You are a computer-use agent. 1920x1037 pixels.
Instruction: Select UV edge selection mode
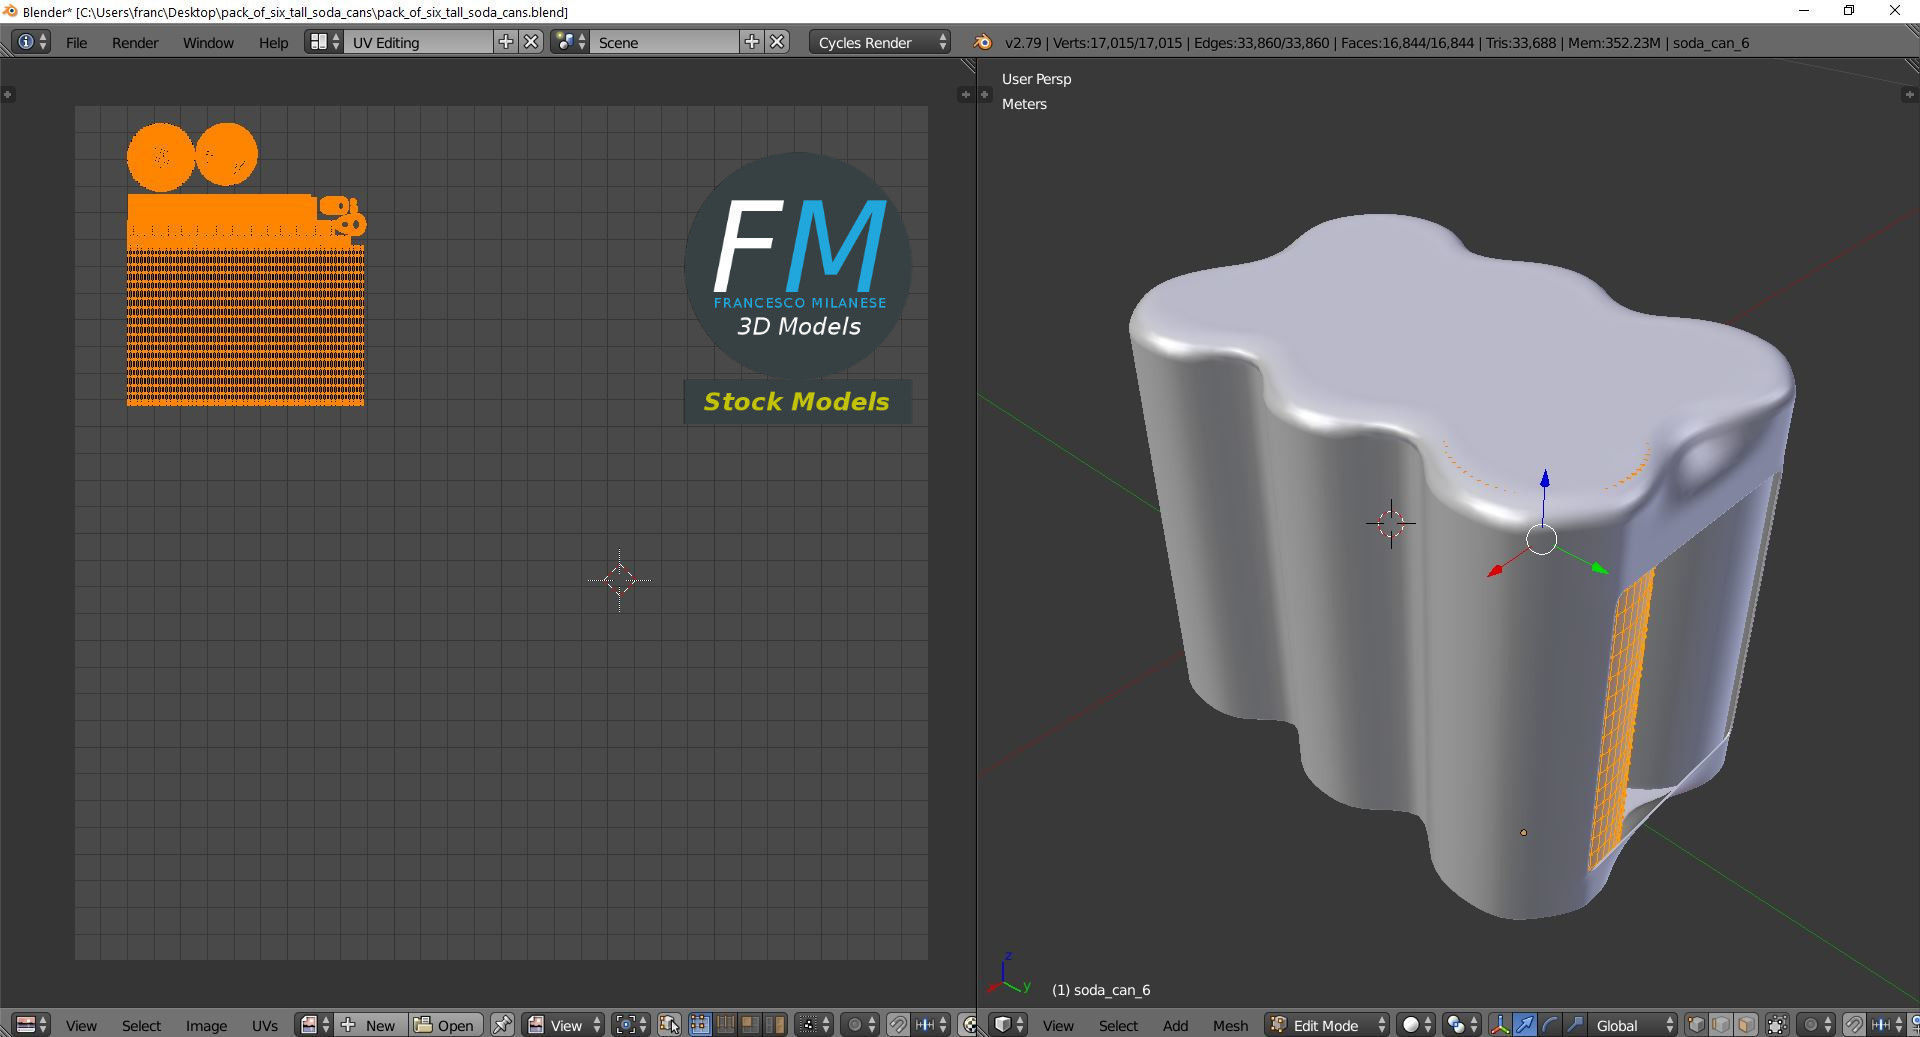coord(724,1025)
